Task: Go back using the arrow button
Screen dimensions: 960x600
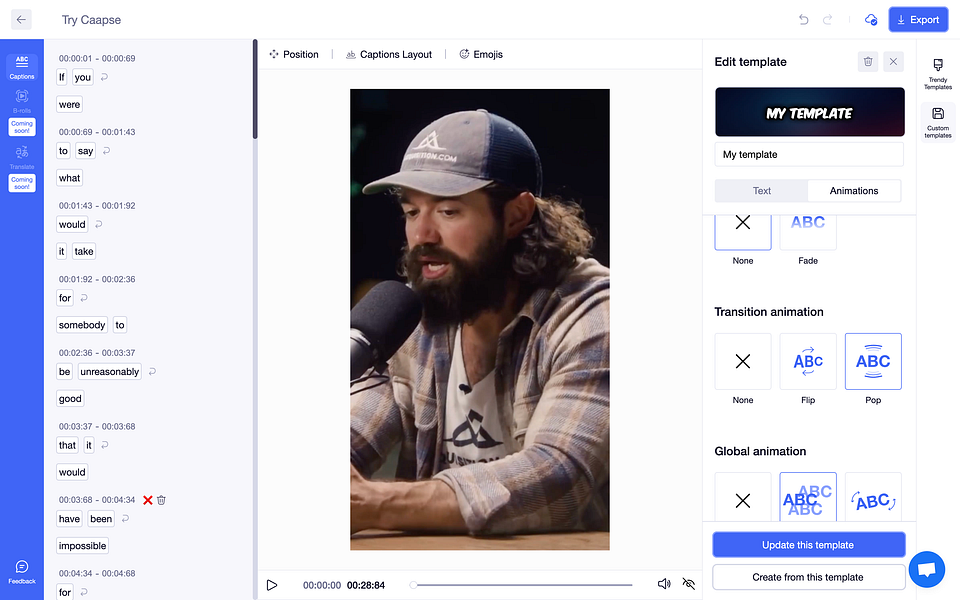Action: (21, 20)
